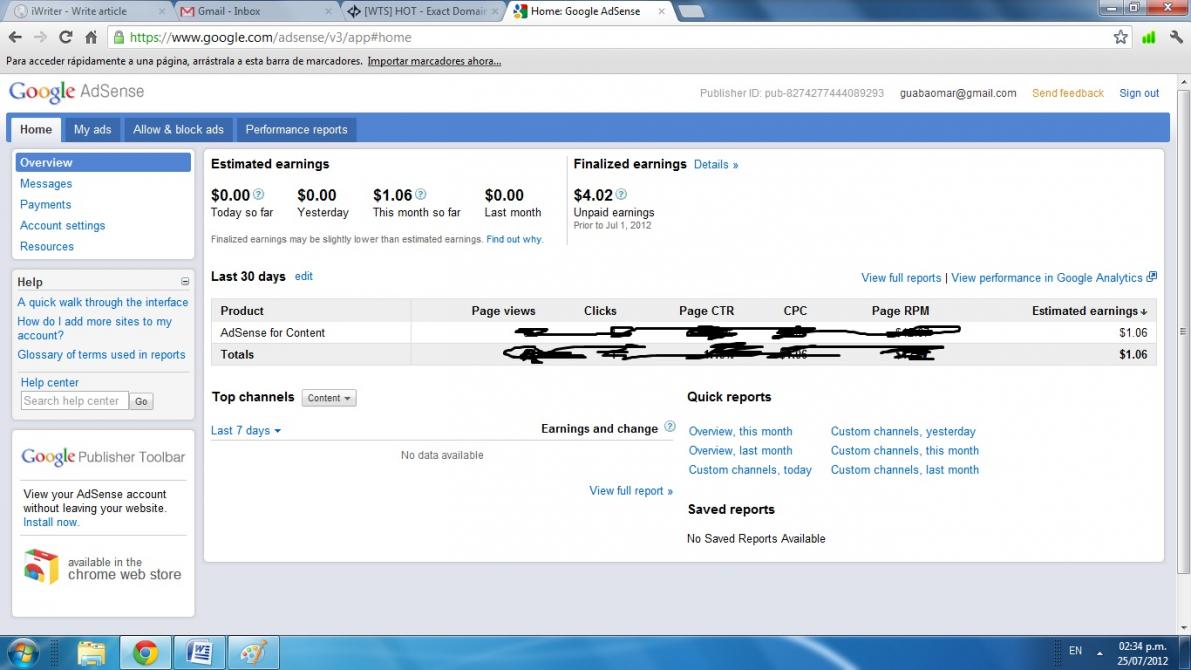This screenshot has height=670, width=1191.
Task: Switch to the Gmail Inbox browser tab
Action: (255, 11)
